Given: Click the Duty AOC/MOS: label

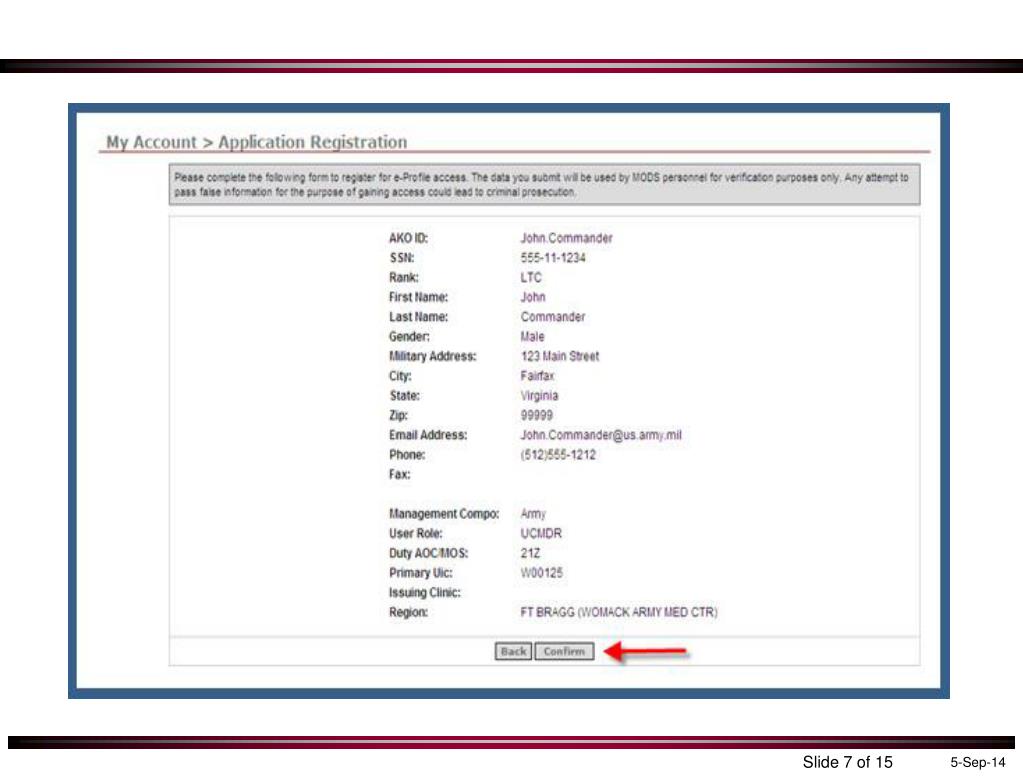Looking at the screenshot, I should click(x=429, y=553).
